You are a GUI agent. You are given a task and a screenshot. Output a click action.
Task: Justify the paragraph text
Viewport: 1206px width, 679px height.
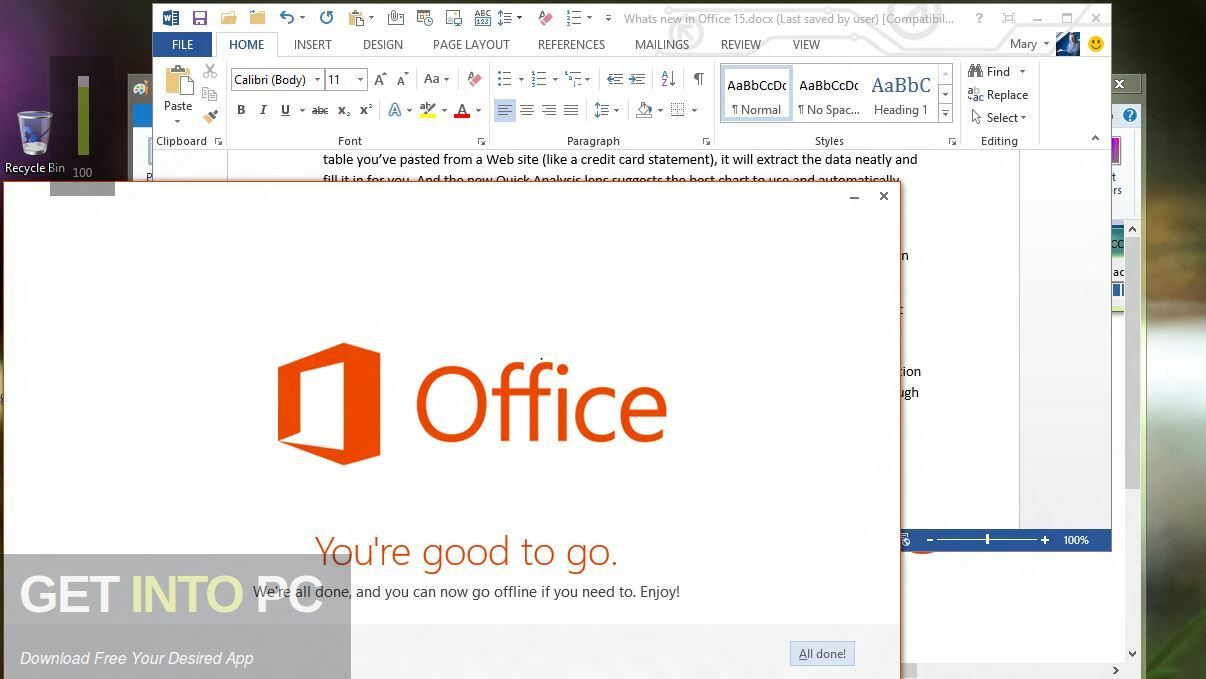coord(571,110)
